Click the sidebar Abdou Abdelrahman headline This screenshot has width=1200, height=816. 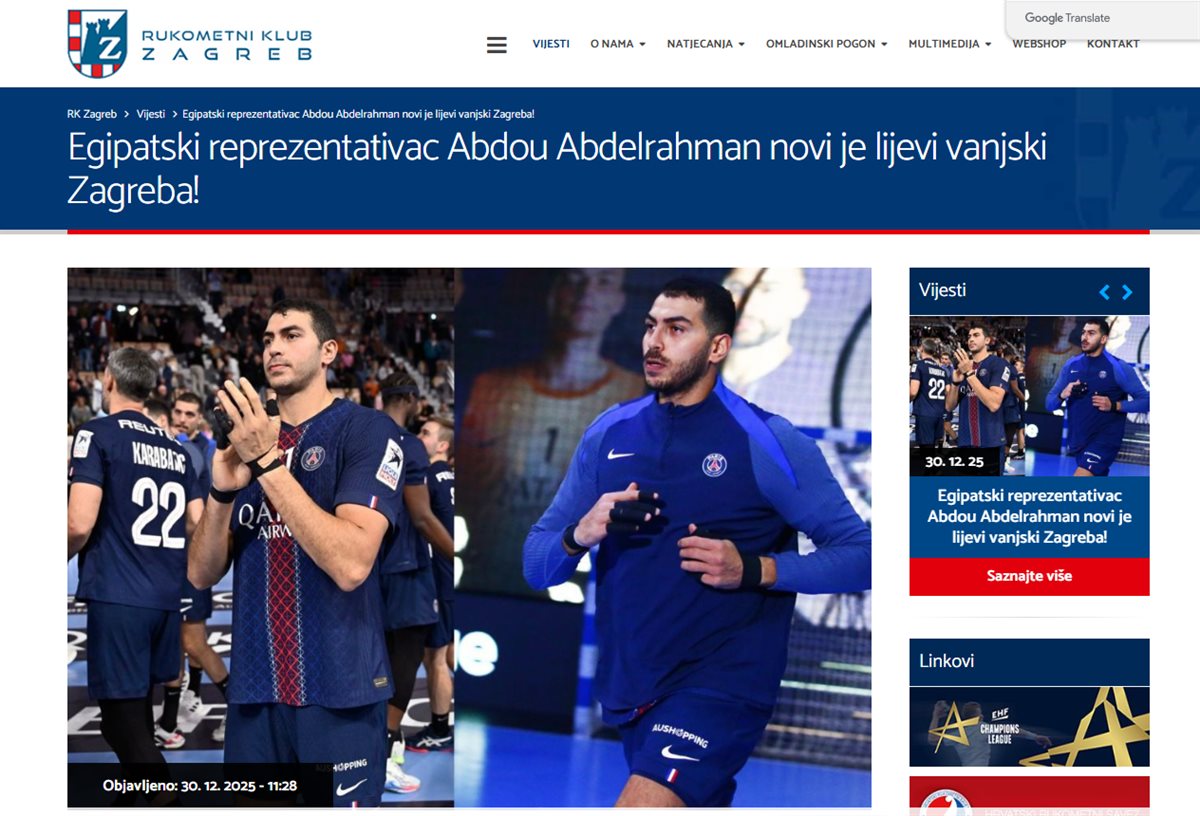click(x=1029, y=517)
